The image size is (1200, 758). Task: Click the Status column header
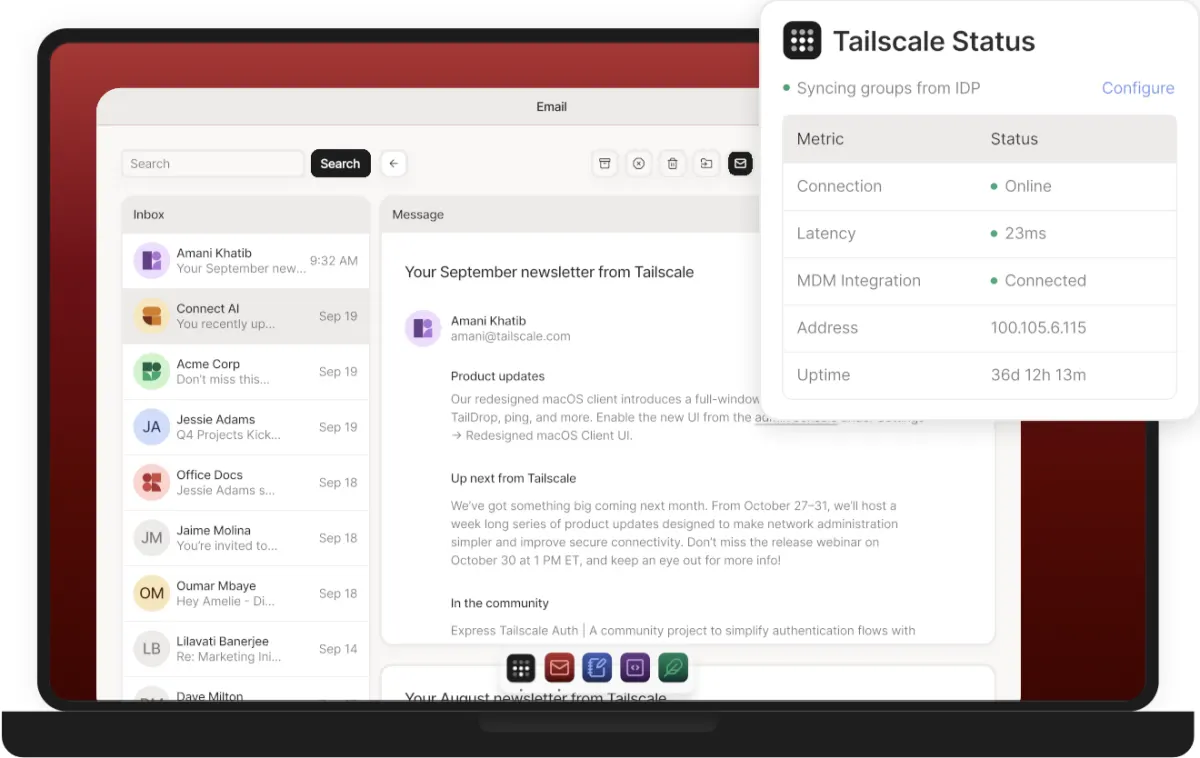1014,139
